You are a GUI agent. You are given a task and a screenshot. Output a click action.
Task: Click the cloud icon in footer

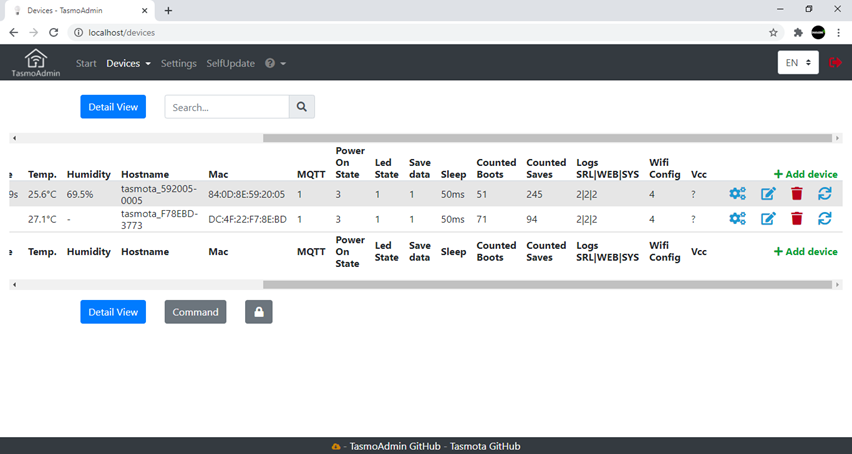336,446
